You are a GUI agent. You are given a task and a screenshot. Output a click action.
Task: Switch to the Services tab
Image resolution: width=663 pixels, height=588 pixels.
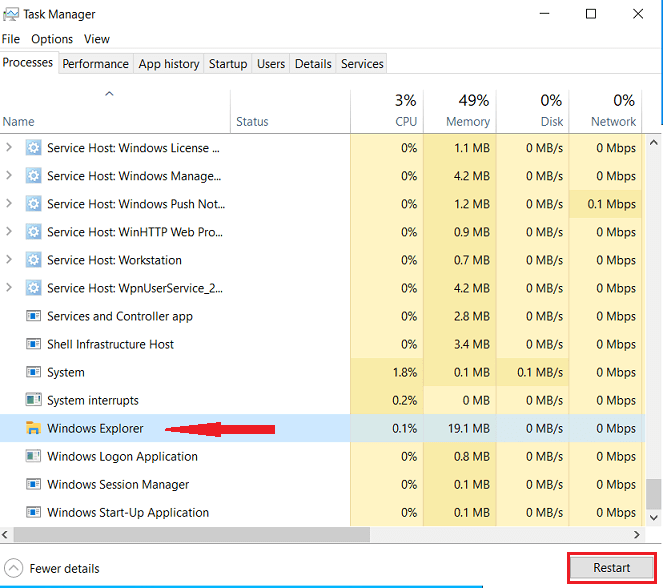pos(362,64)
